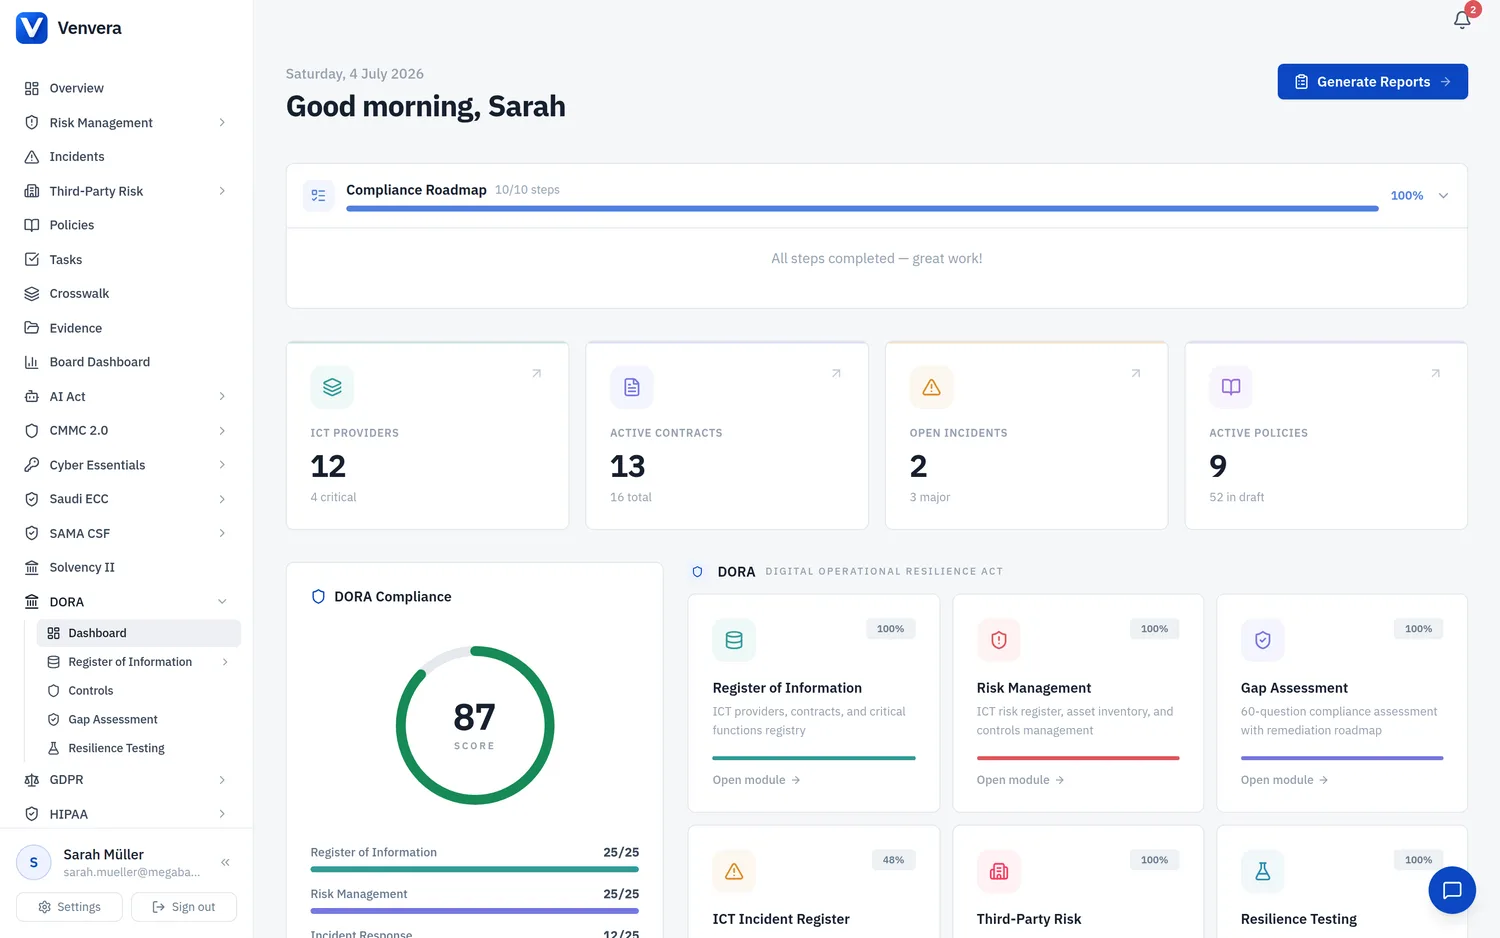Click Risk Management module shield icon
This screenshot has height=938, width=1500.
click(998, 640)
